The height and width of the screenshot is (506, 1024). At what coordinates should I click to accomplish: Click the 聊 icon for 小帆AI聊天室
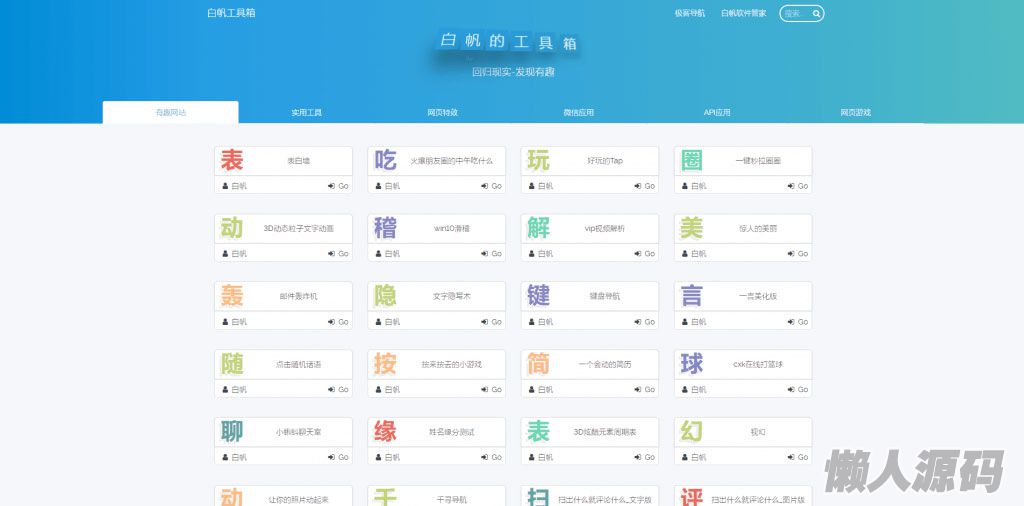[x=232, y=432]
